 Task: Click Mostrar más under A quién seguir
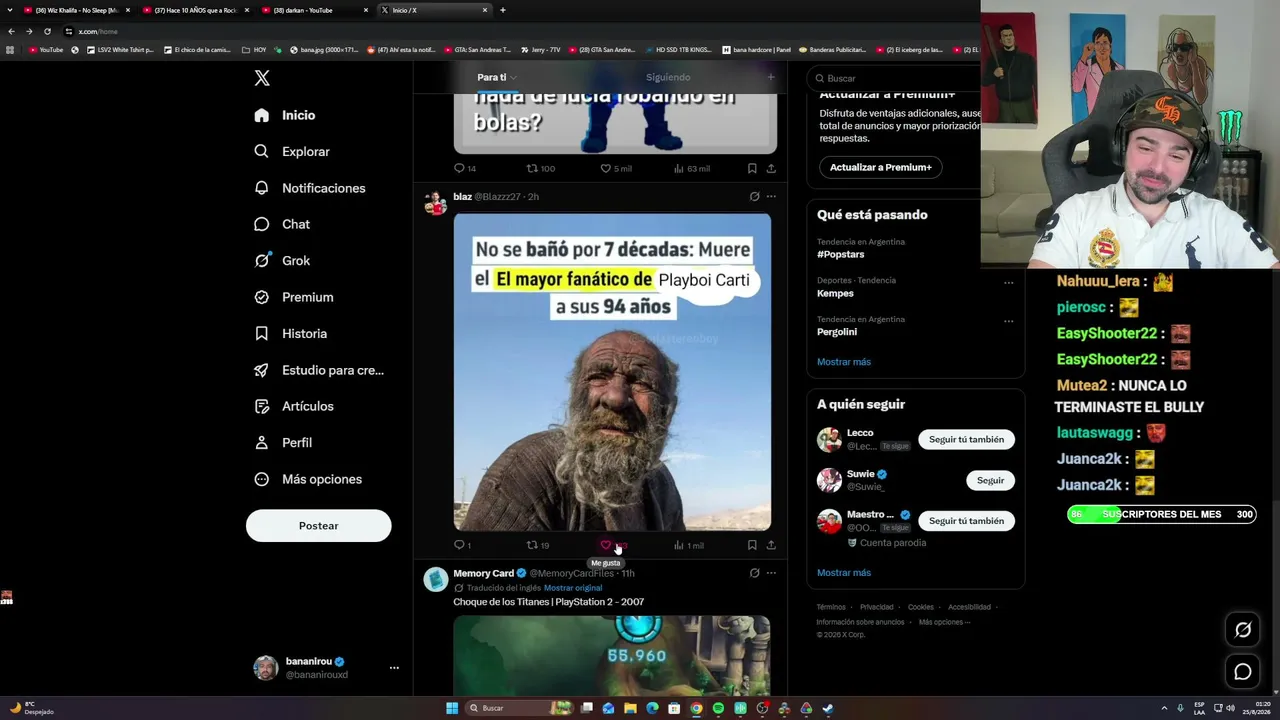point(844,573)
